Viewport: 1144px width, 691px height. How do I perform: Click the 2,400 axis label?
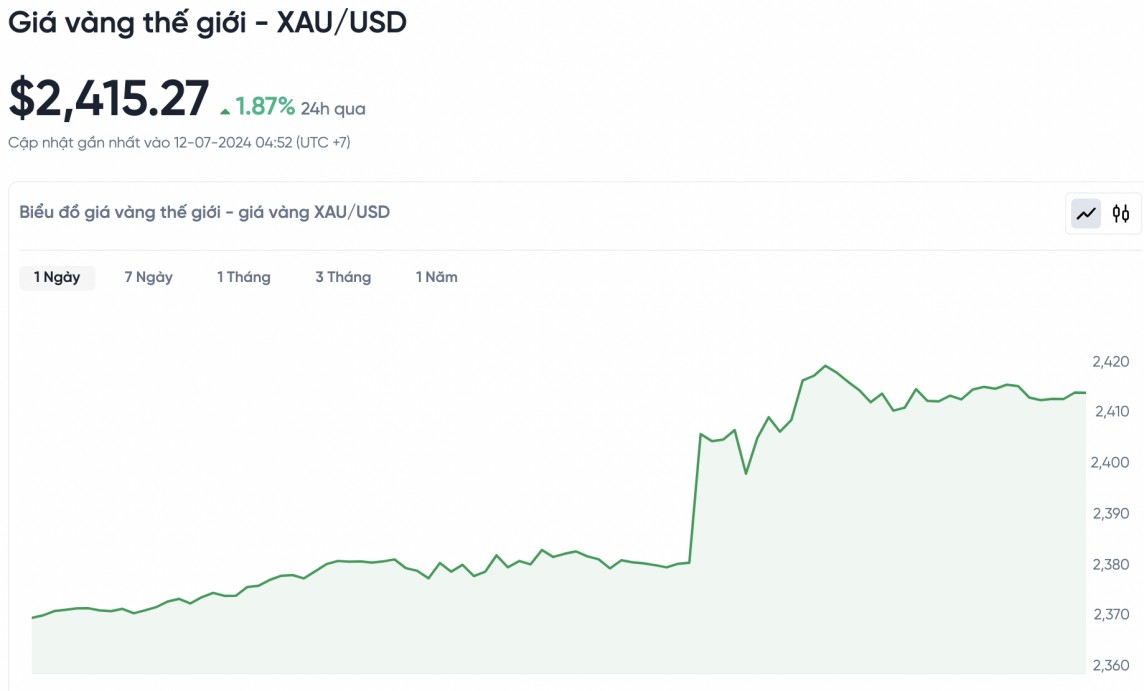pos(1109,463)
